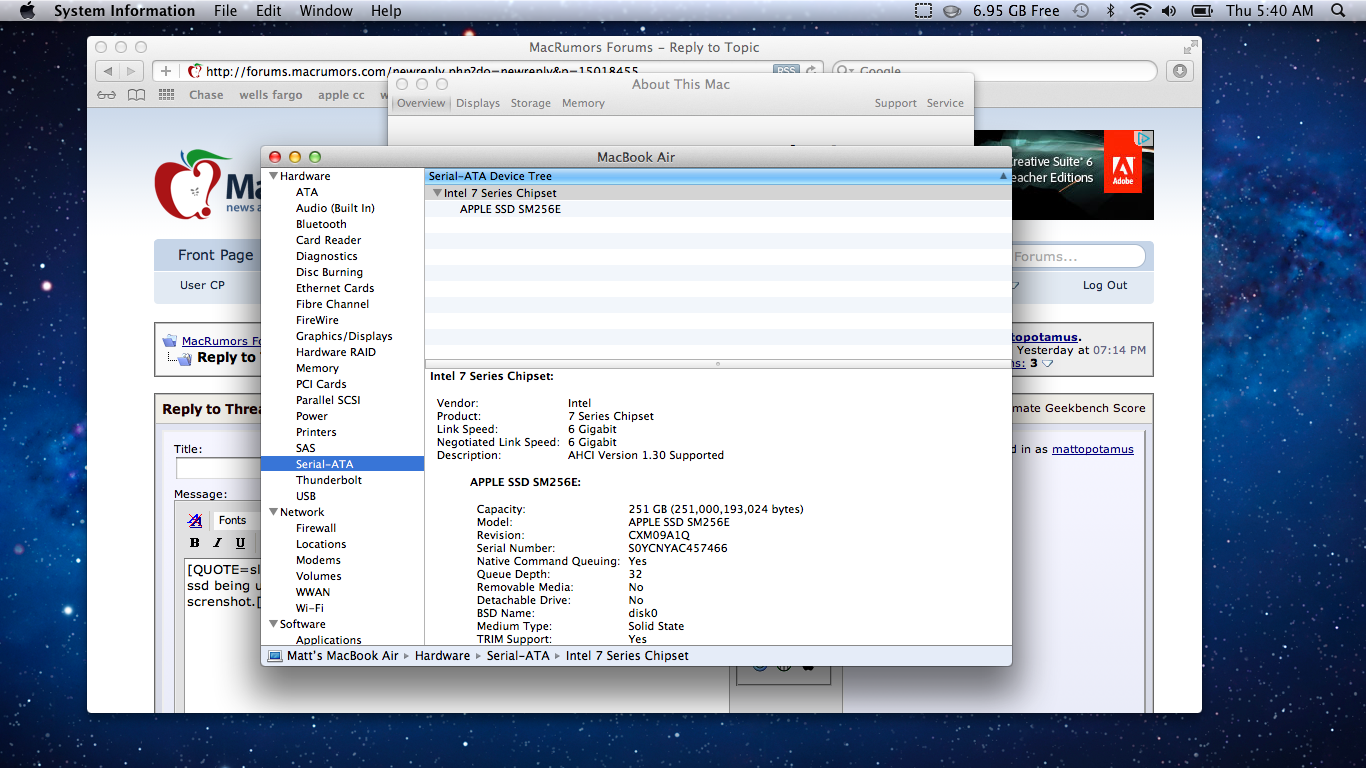Switch to Storage tab in About This Mac

[531, 103]
